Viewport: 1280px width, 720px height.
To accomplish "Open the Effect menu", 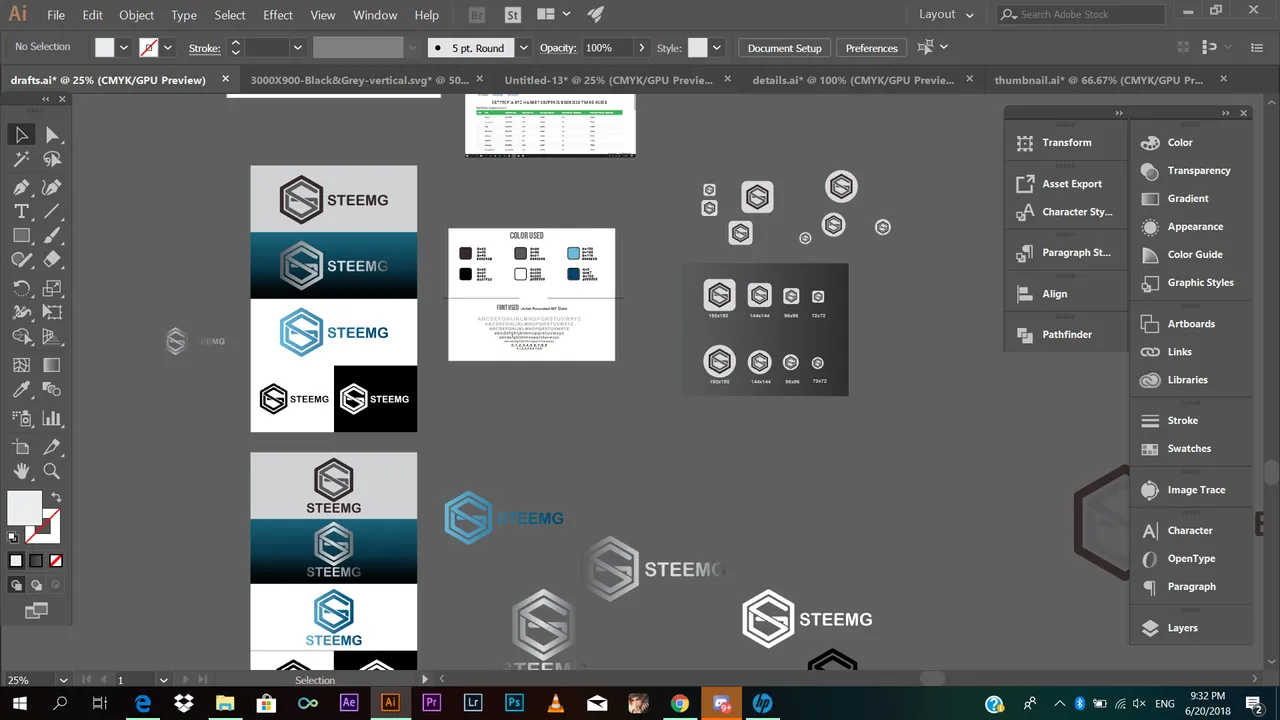I will coord(278,15).
